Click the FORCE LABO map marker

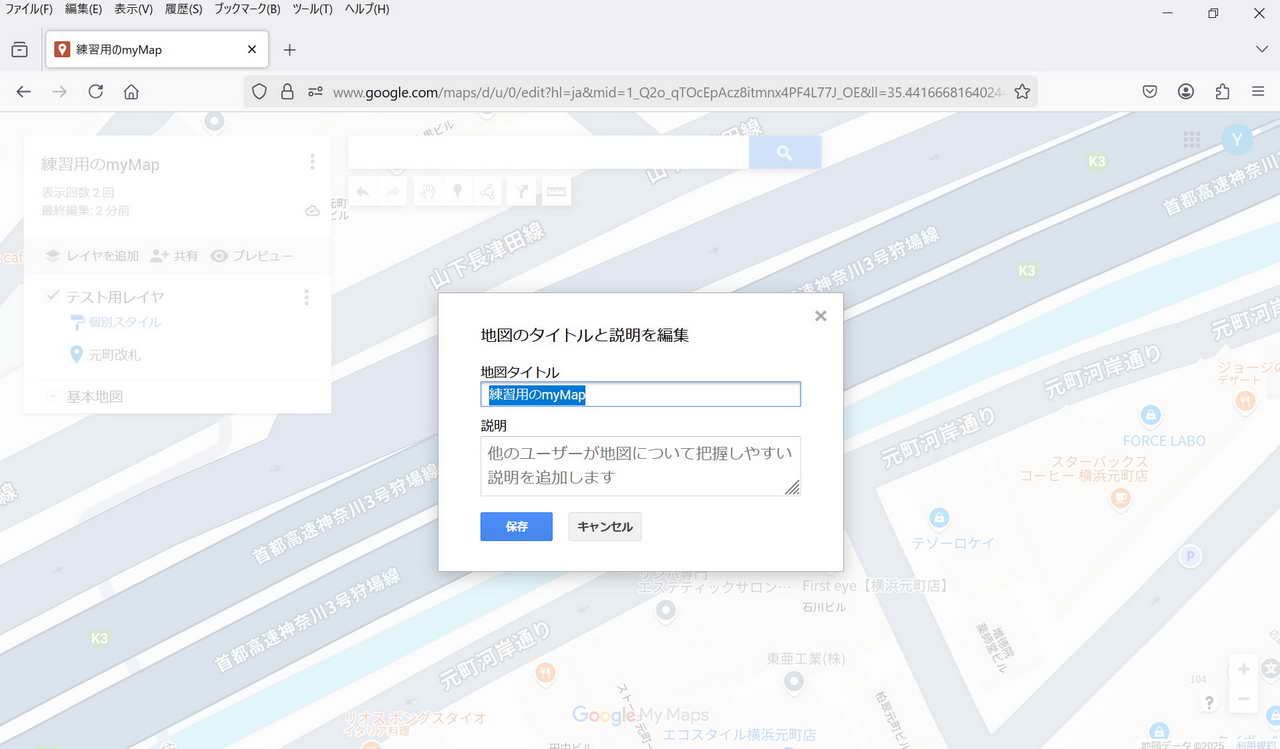click(x=1150, y=414)
